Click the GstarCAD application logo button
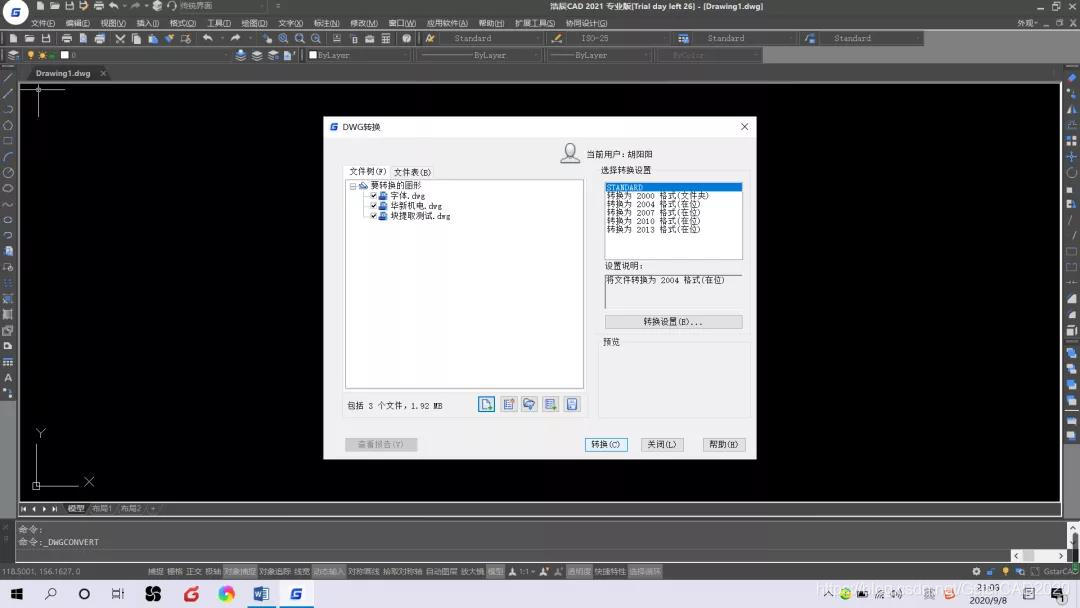The height and width of the screenshot is (608, 1080). pos(15,12)
